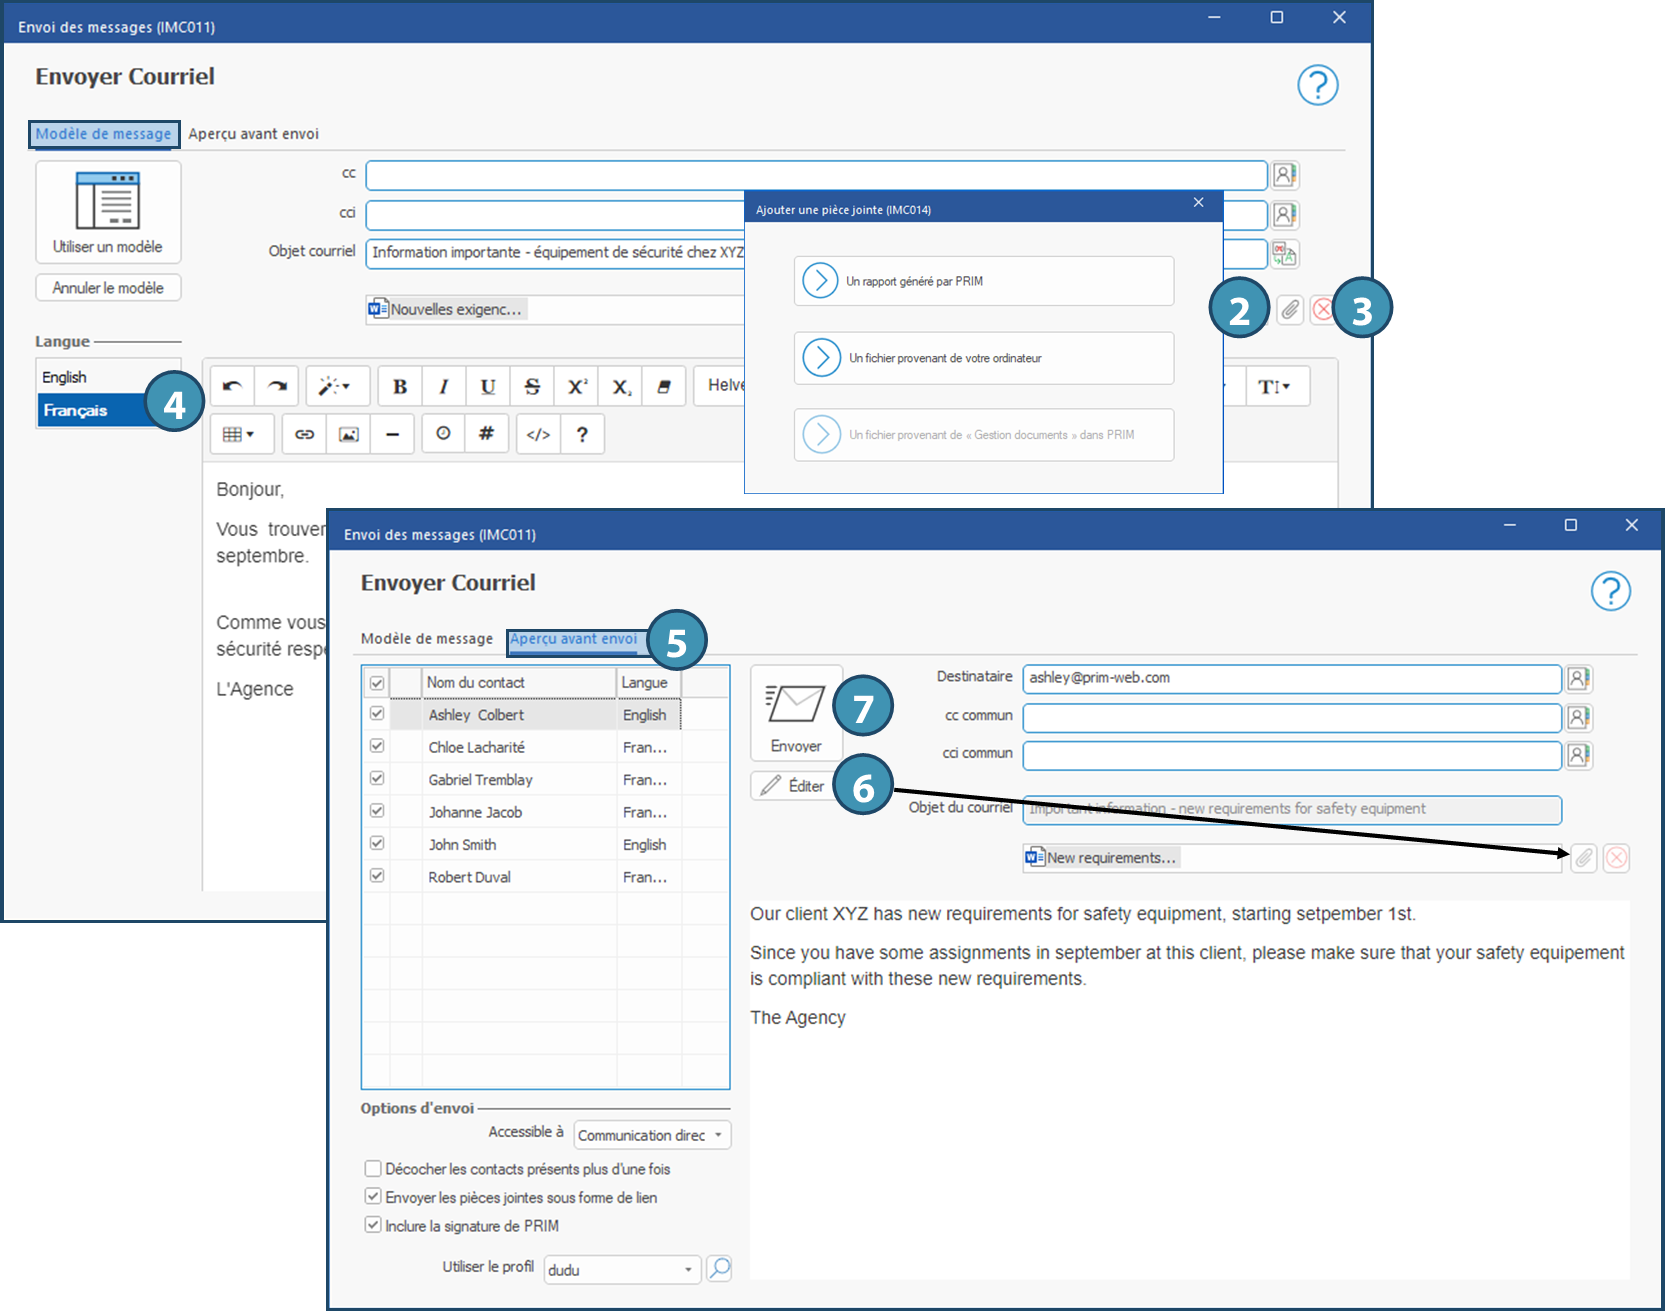Open the code view (</>) tool
Viewport: 1665px width, 1312px height.
pyautogui.click(x=538, y=434)
